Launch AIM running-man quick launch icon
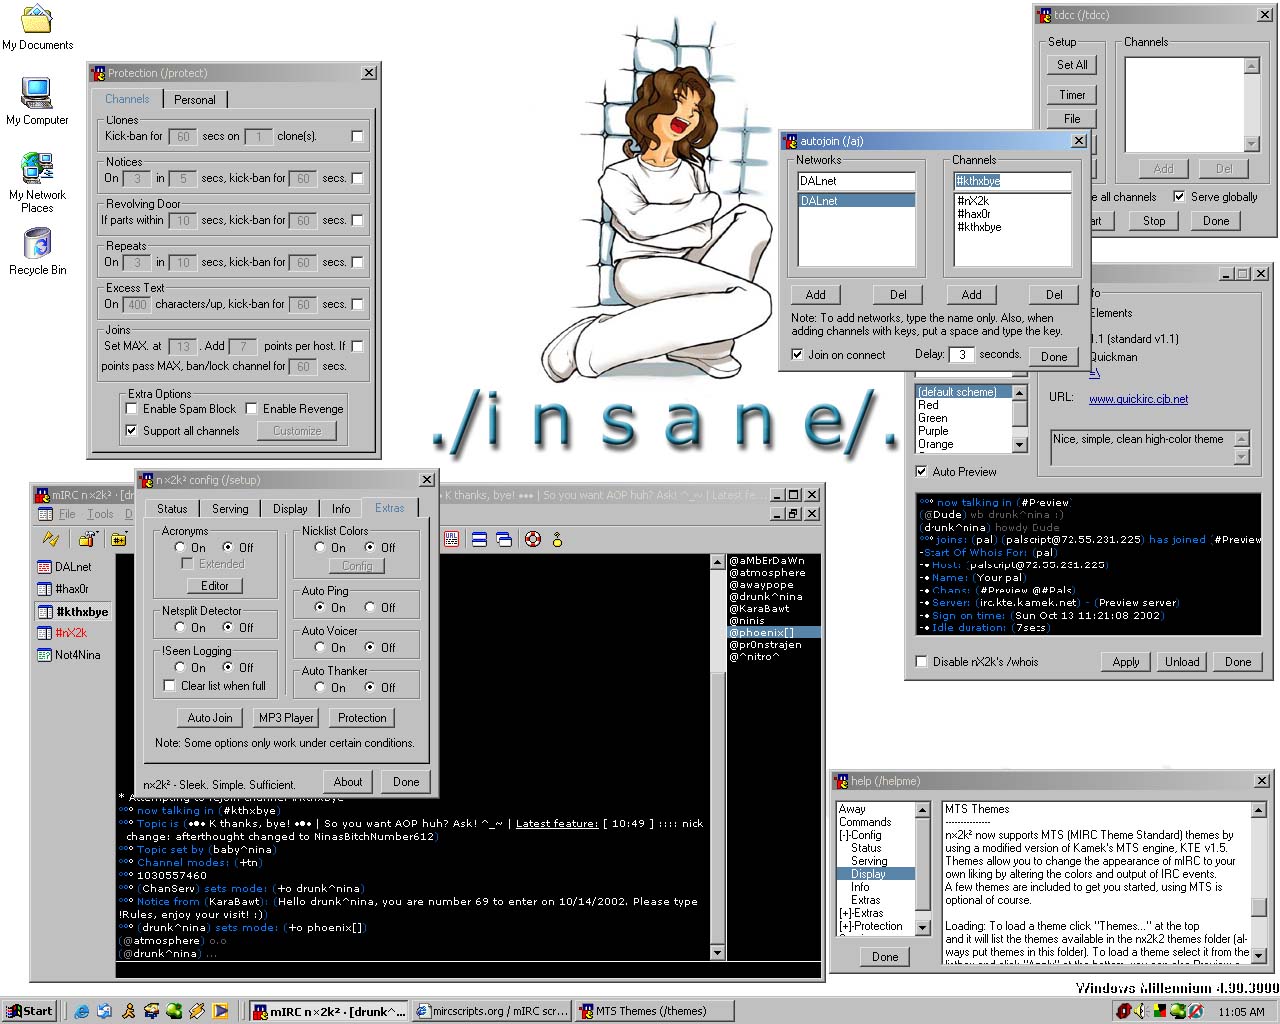 [128, 1011]
